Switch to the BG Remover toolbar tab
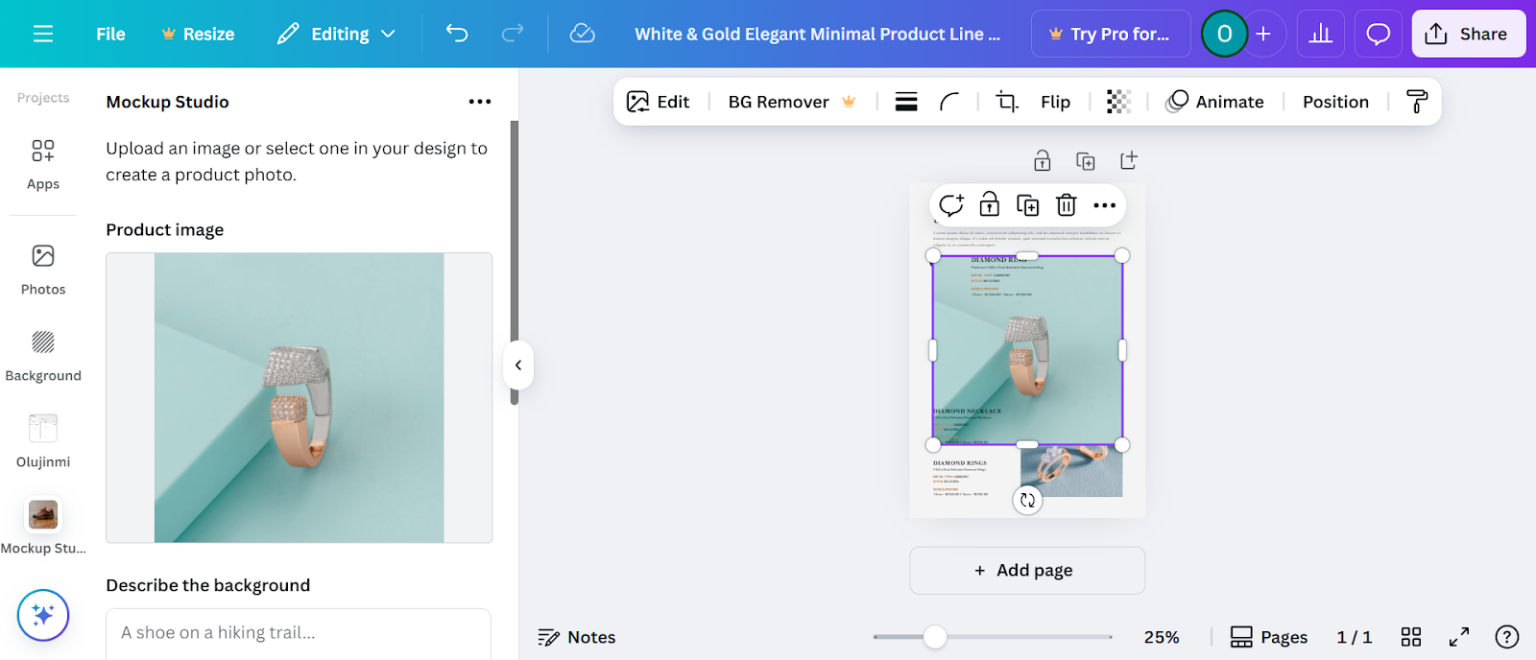 tap(779, 101)
